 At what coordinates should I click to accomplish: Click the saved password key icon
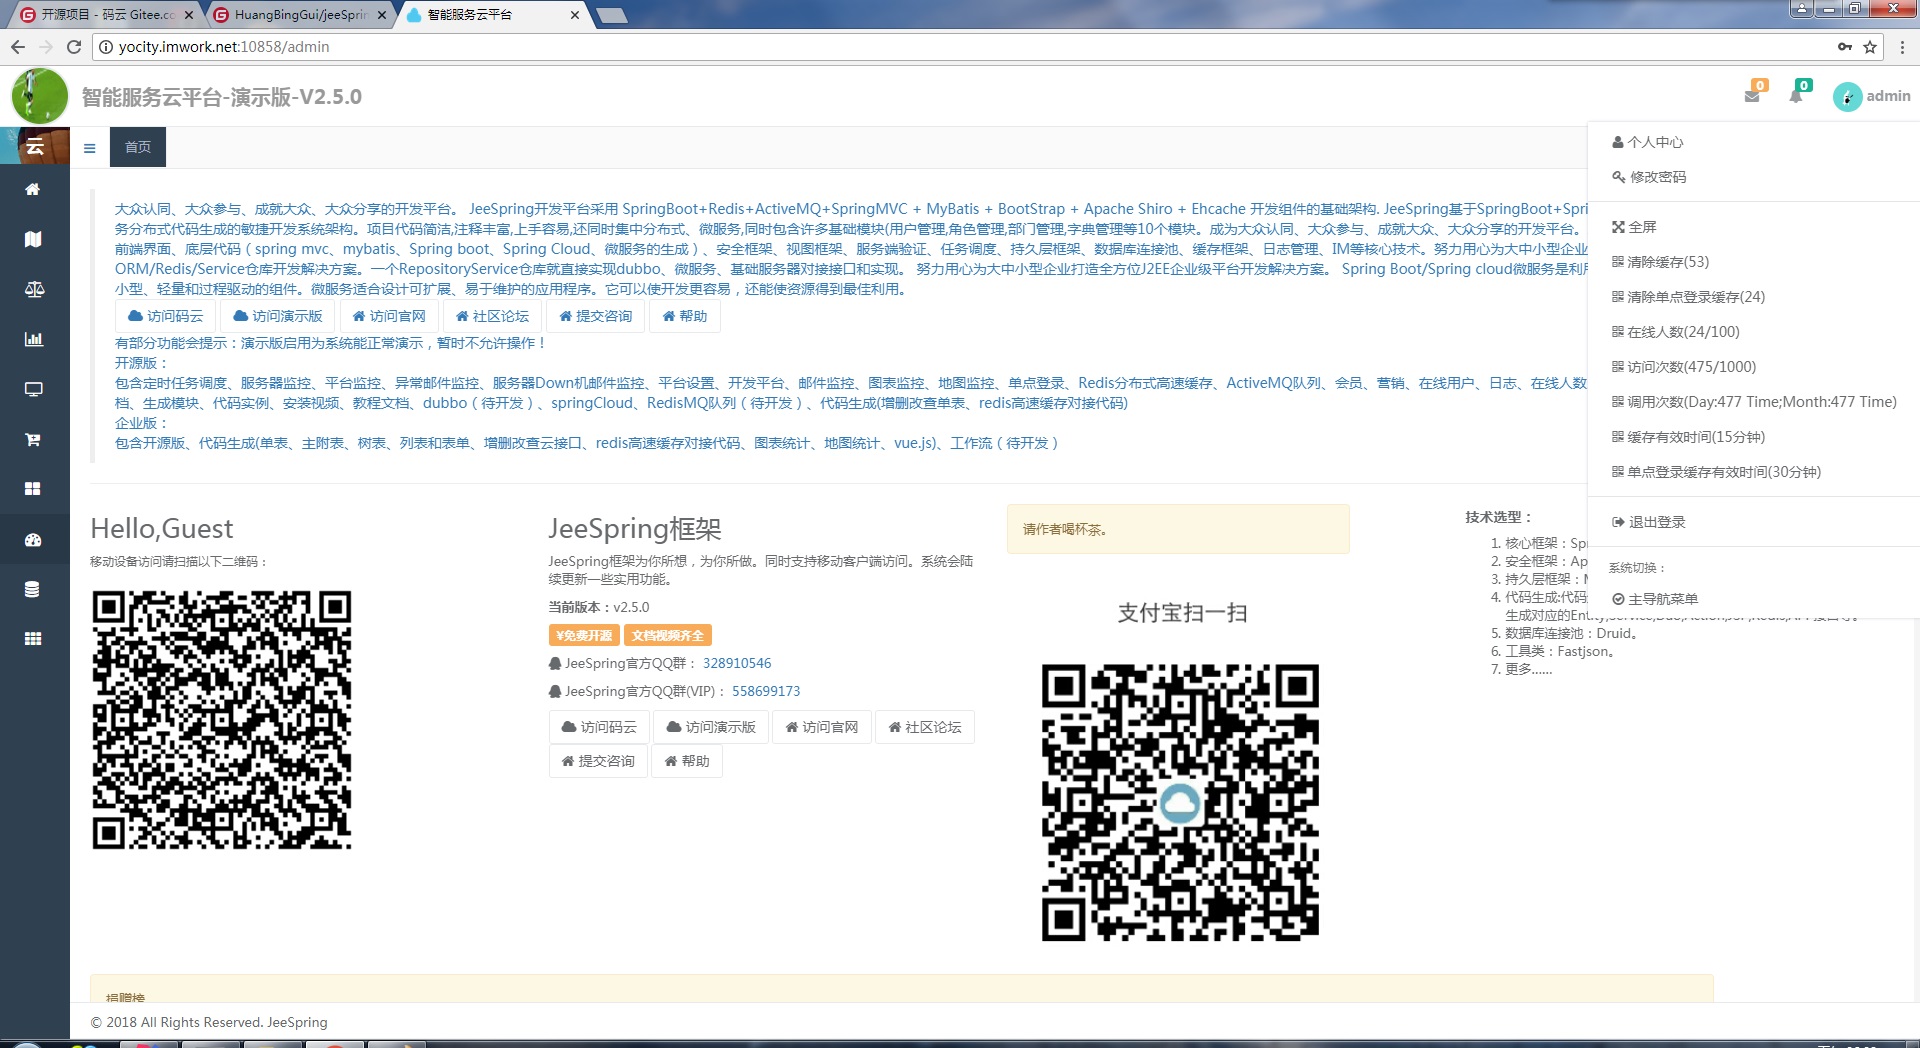tap(1845, 47)
